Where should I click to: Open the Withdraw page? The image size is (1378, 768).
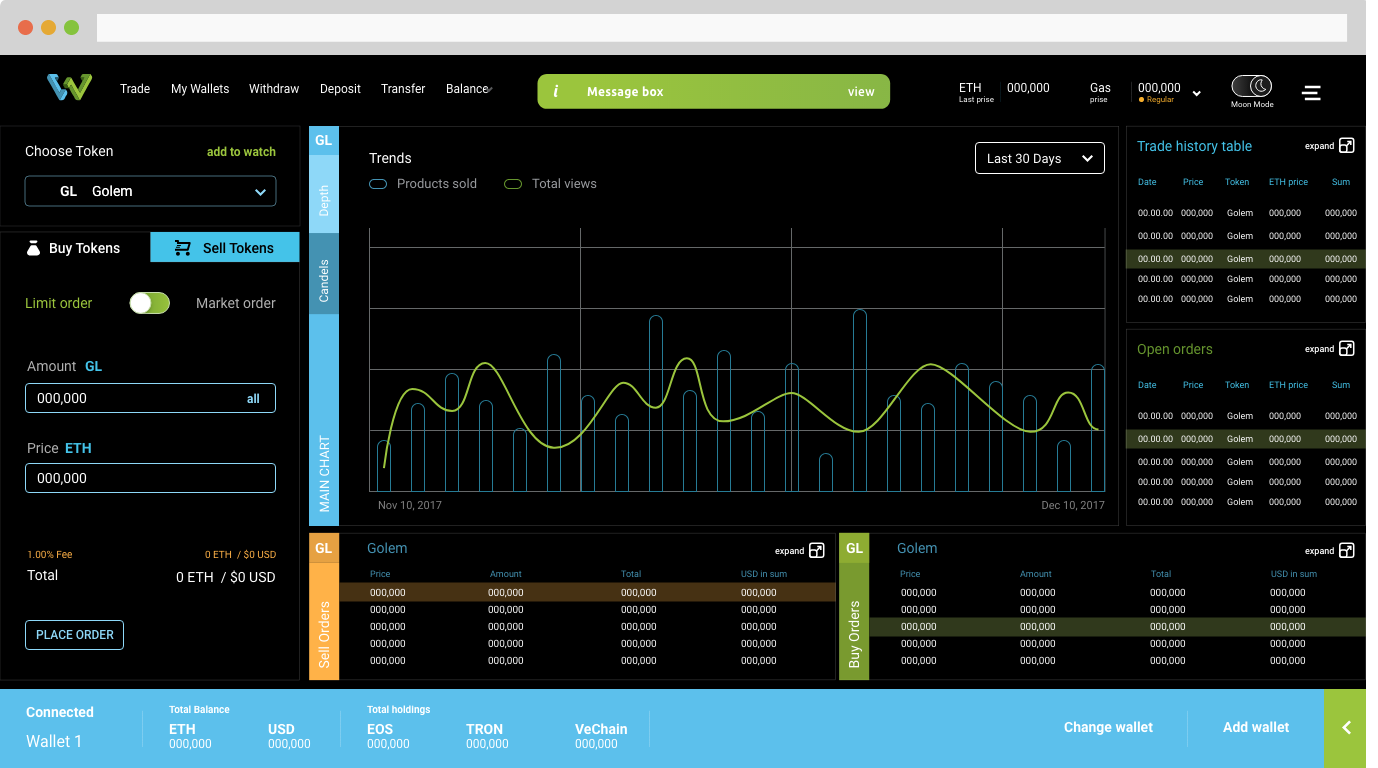pos(274,89)
